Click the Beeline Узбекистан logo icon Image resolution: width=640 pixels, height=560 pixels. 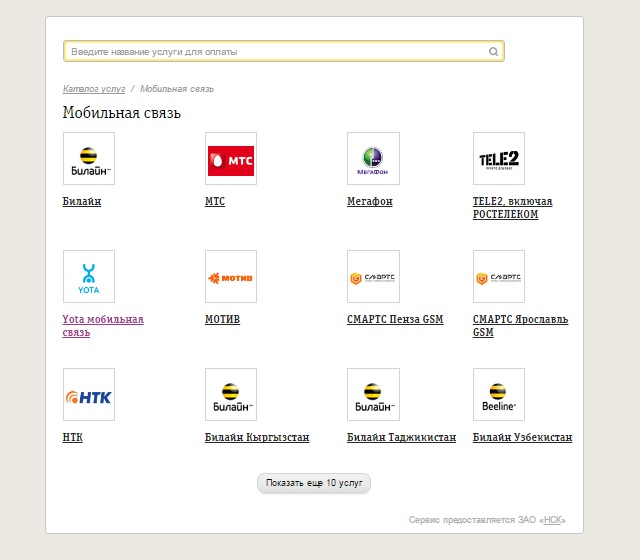[499, 395]
